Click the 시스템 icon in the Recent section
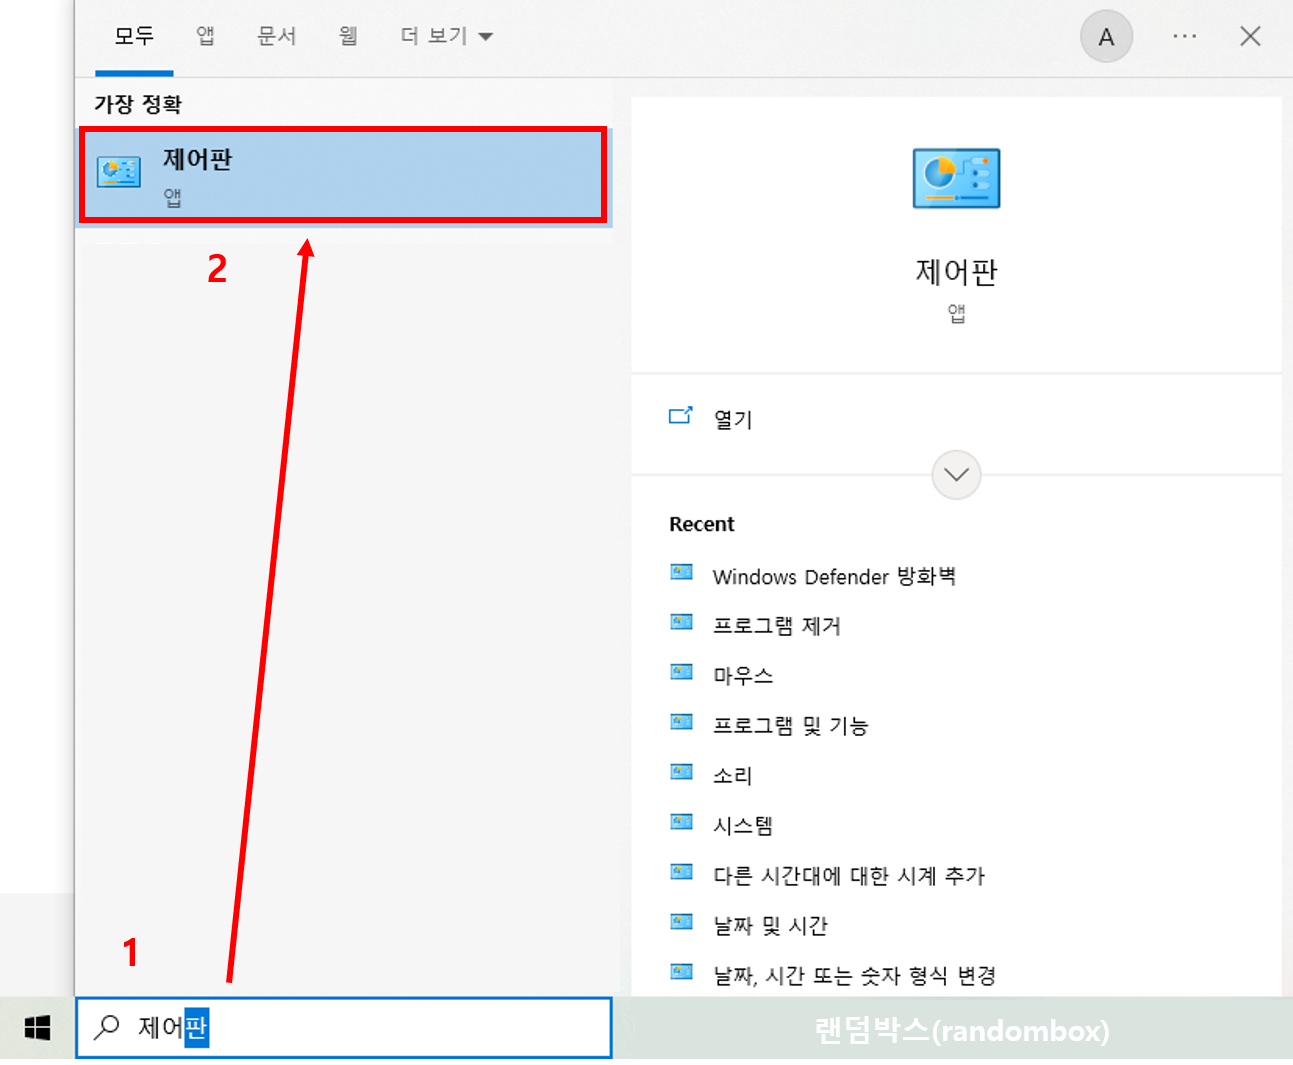Screen dimensions: 1293x1065 click(x=681, y=821)
